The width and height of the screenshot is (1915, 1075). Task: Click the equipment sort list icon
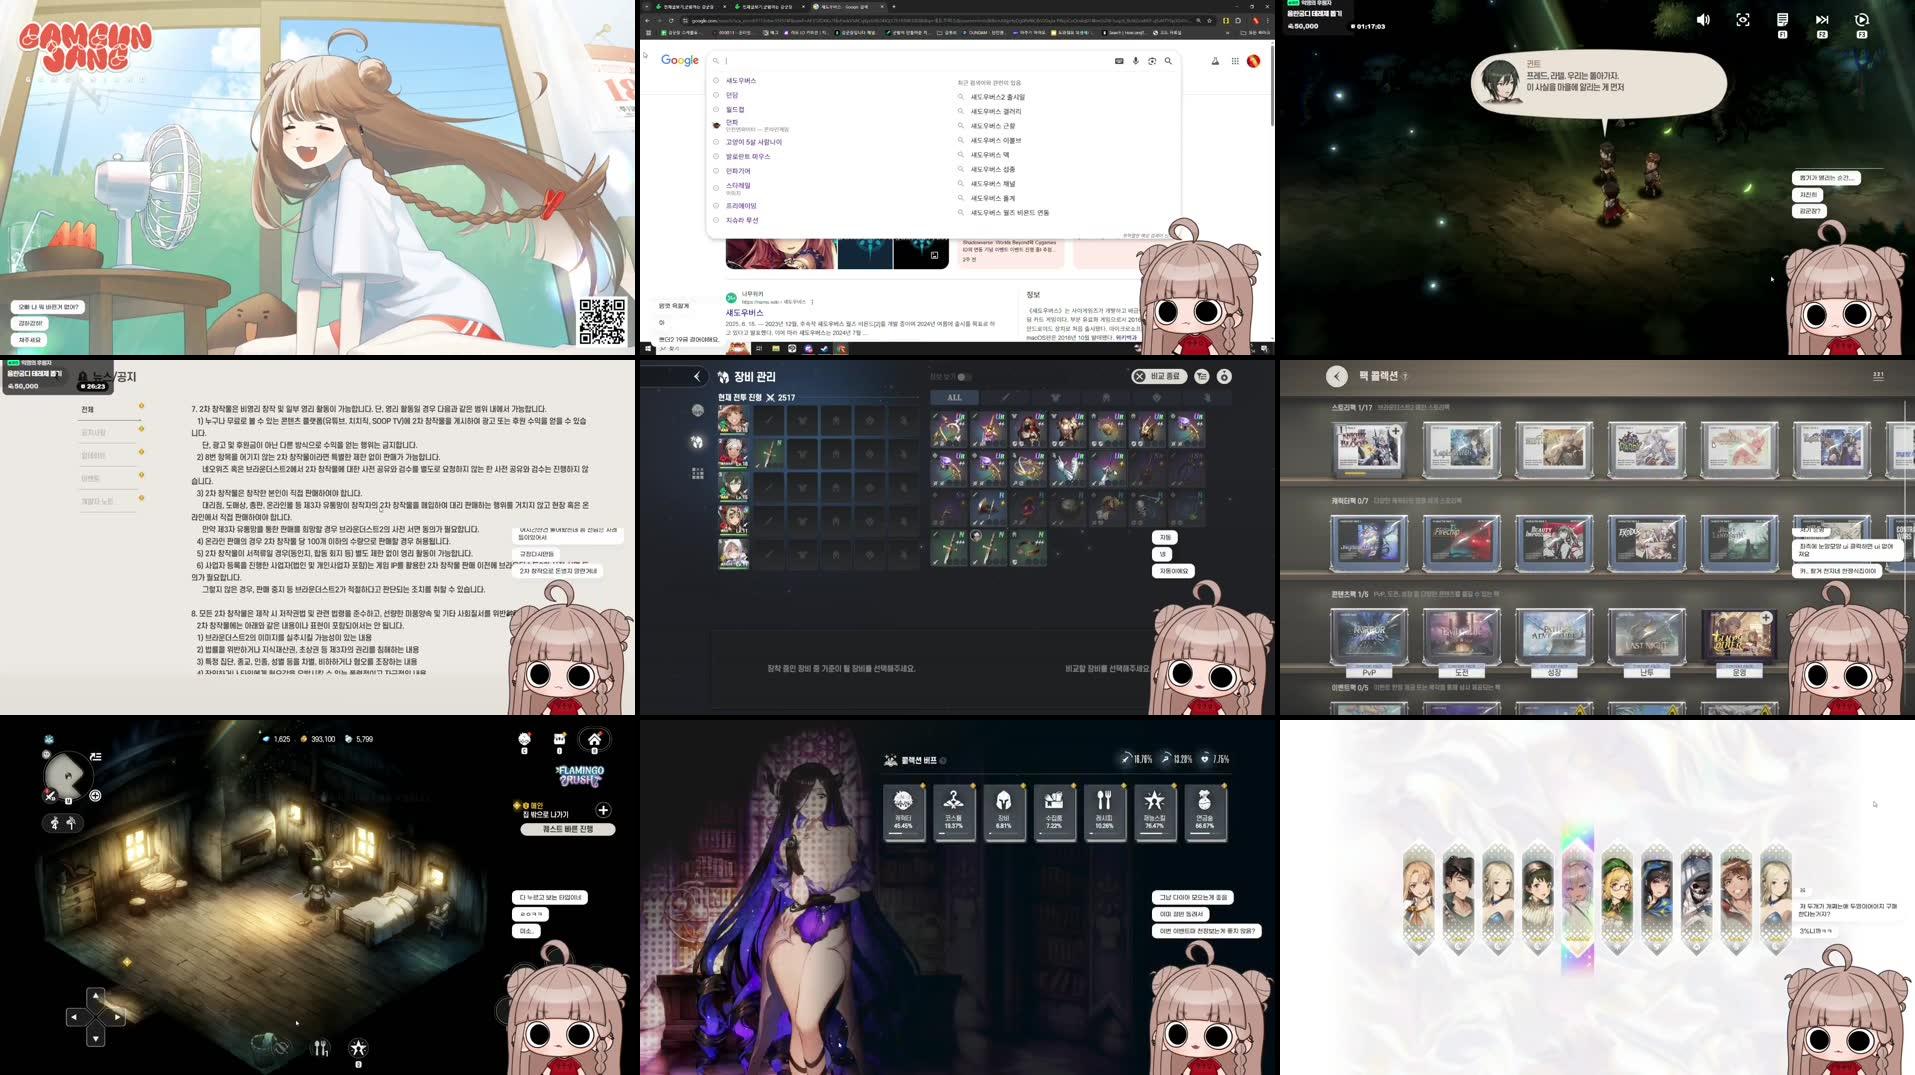point(1202,376)
